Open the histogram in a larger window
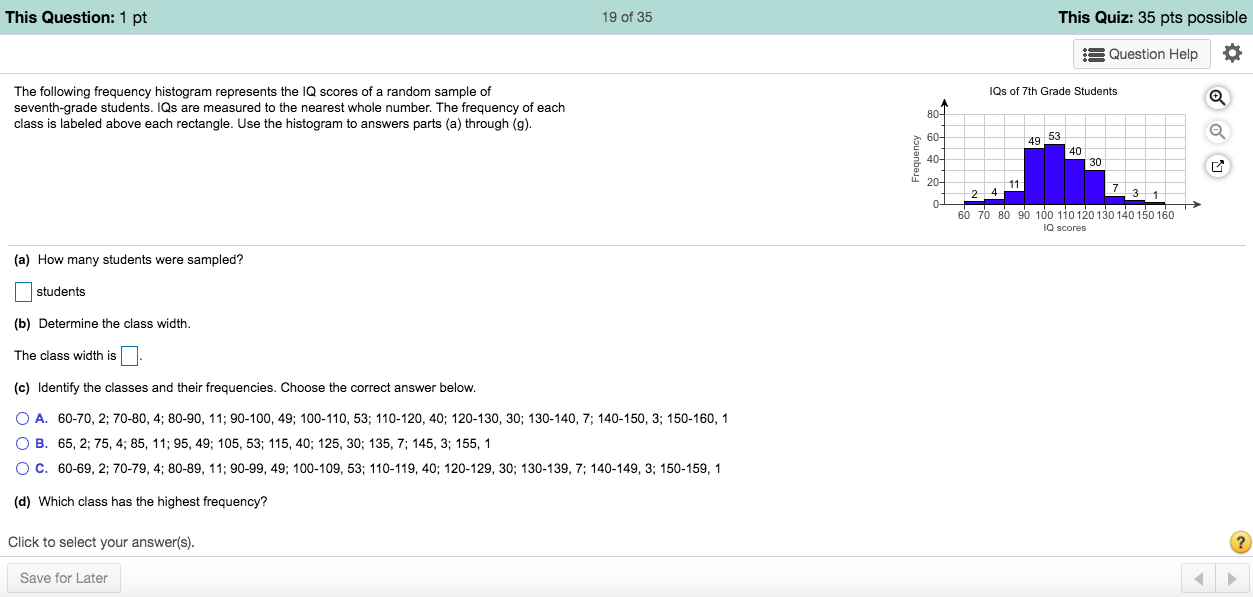The width and height of the screenshot is (1253, 597). tap(1216, 165)
